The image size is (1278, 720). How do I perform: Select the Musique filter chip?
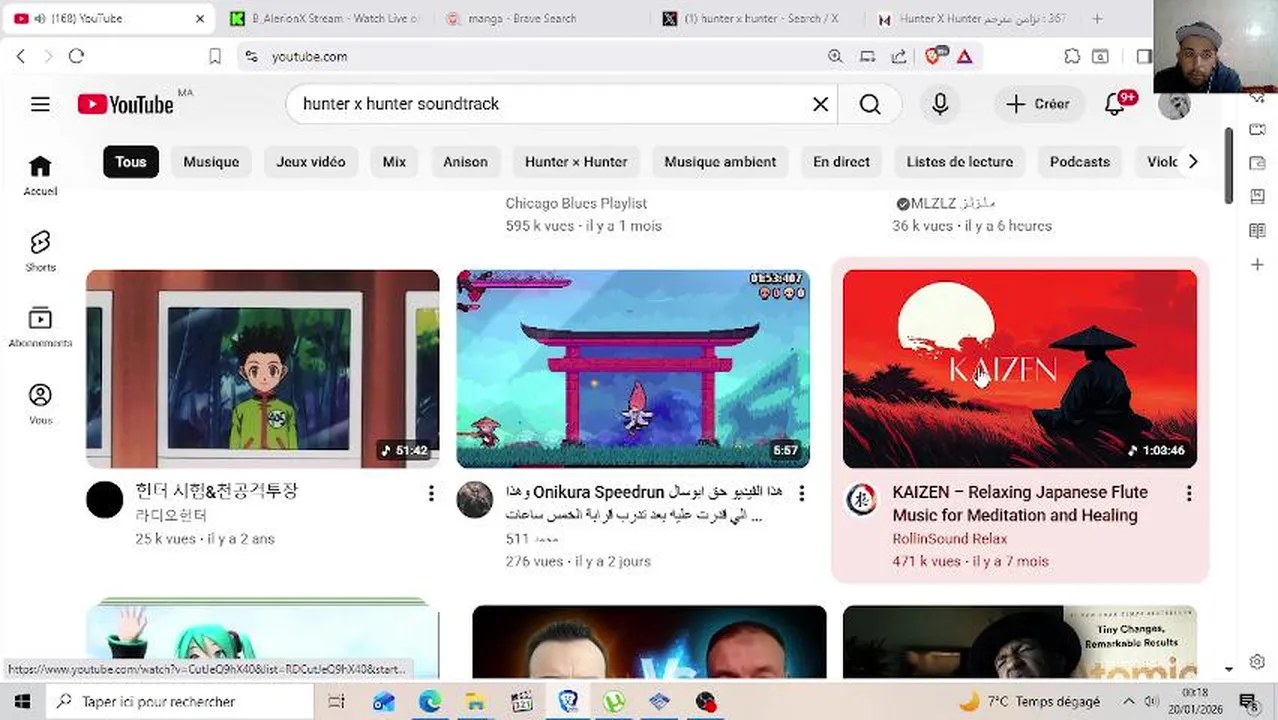pyautogui.click(x=211, y=162)
